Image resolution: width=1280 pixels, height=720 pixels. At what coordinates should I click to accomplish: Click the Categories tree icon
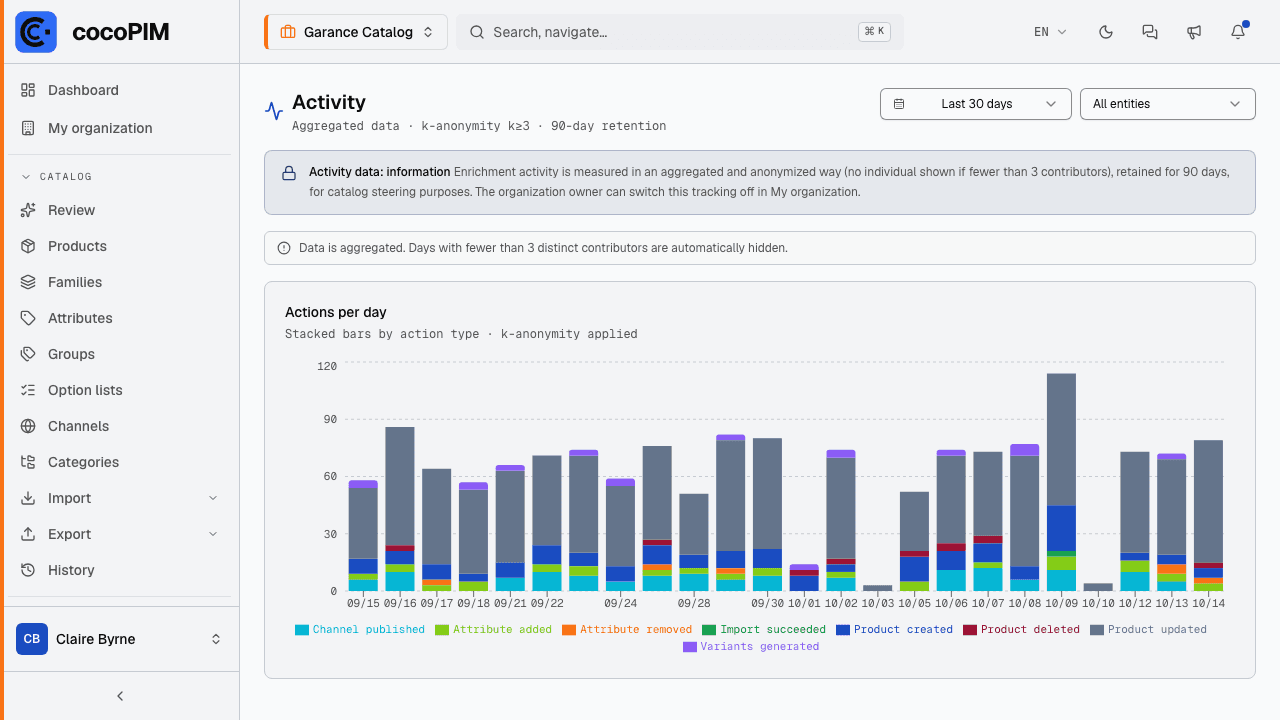(x=28, y=462)
